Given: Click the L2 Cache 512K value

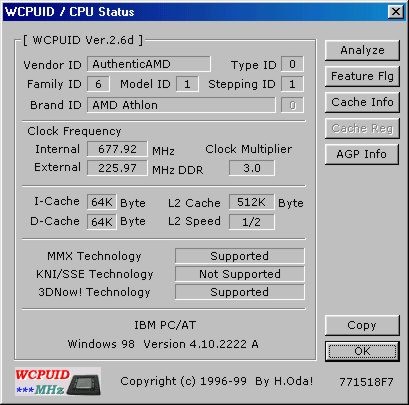Looking at the screenshot, I should tap(252, 202).
